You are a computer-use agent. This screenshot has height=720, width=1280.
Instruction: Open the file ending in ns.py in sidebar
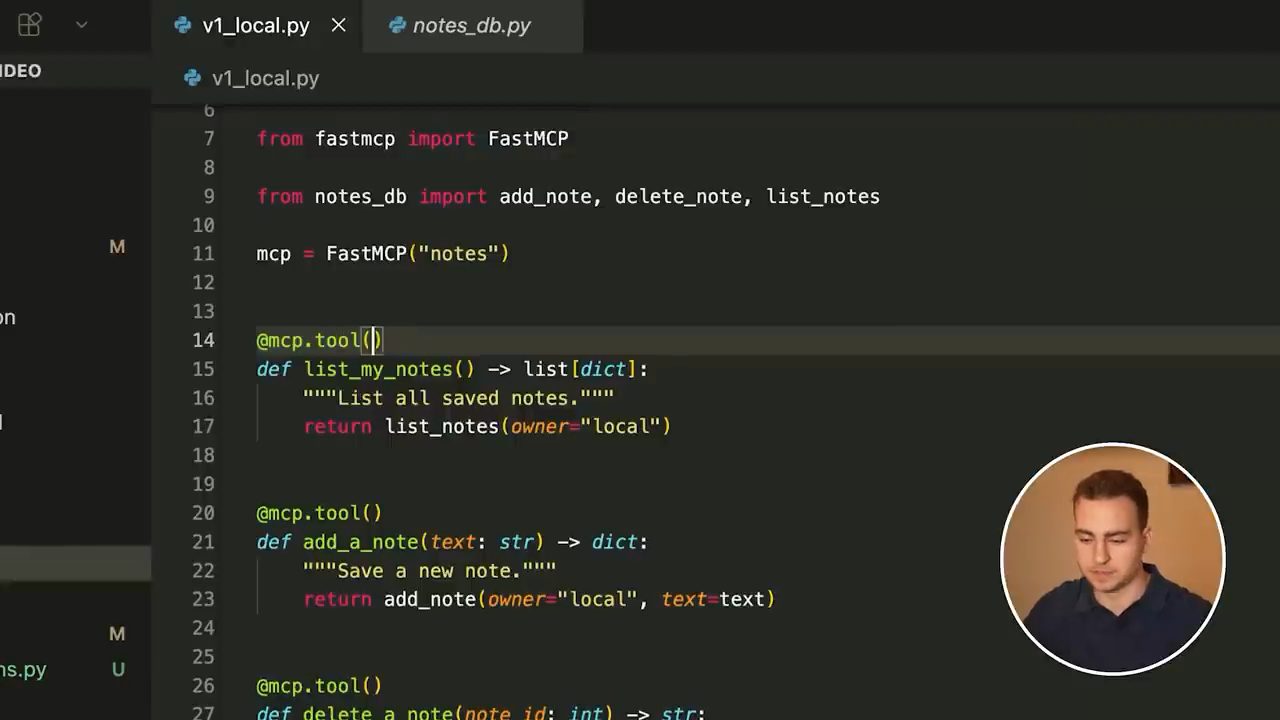[x=23, y=670]
